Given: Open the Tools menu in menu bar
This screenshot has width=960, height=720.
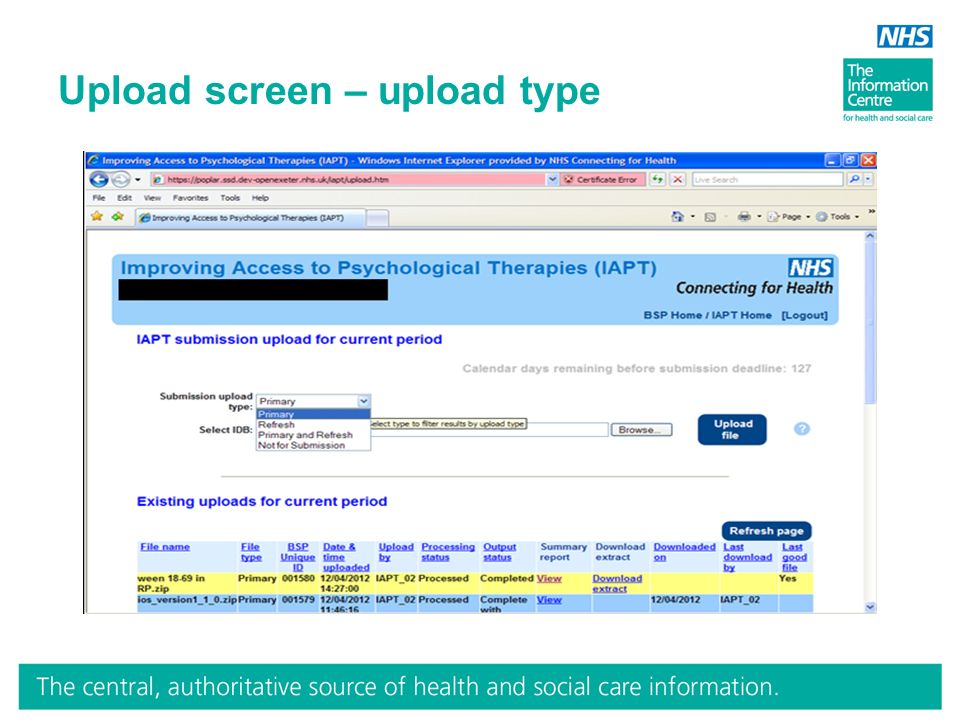Looking at the screenshot, I should [230, 198].
